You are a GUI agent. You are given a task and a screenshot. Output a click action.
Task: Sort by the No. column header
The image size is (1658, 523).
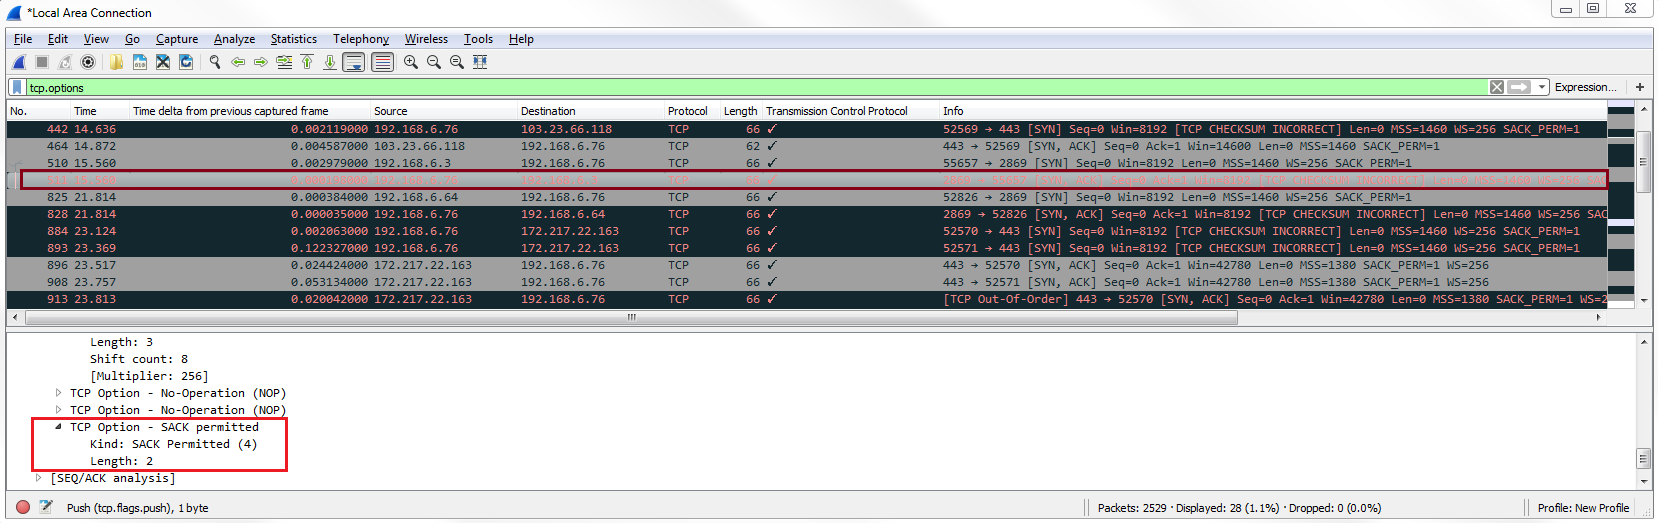(x=38, y=111)
